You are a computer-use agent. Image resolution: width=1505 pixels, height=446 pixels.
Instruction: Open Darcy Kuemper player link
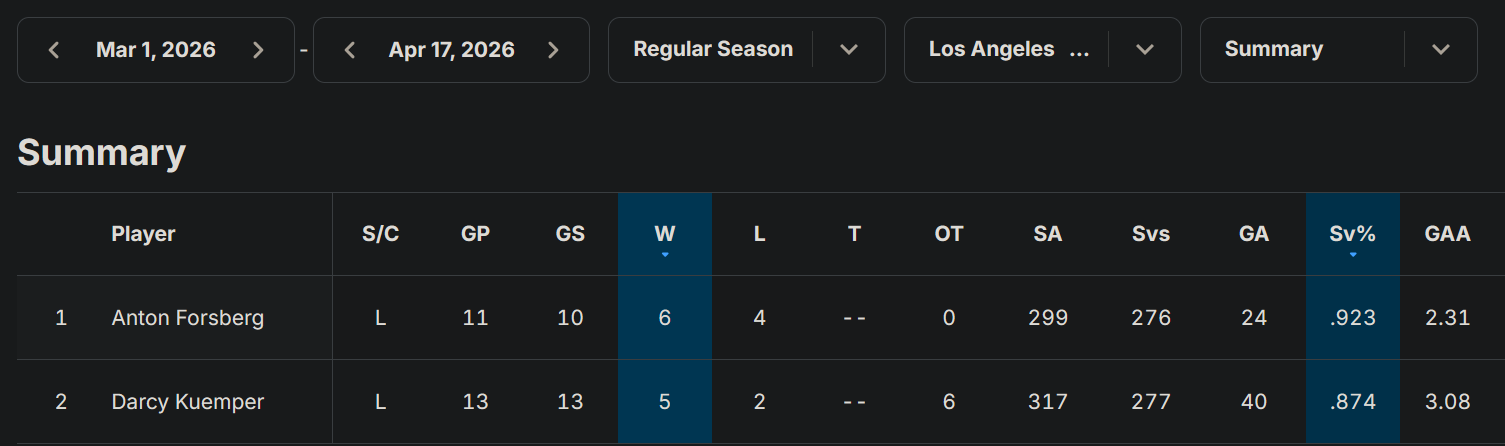[188, 402]
